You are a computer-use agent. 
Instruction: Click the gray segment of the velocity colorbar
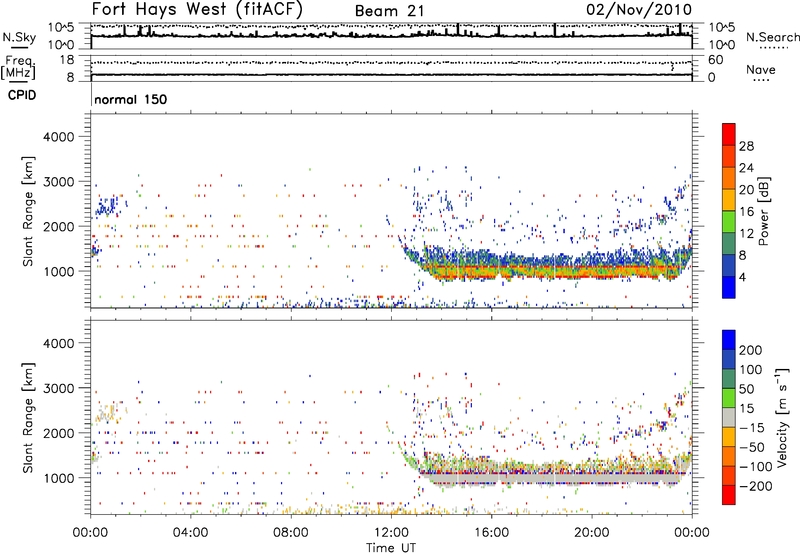click(729, 417)
